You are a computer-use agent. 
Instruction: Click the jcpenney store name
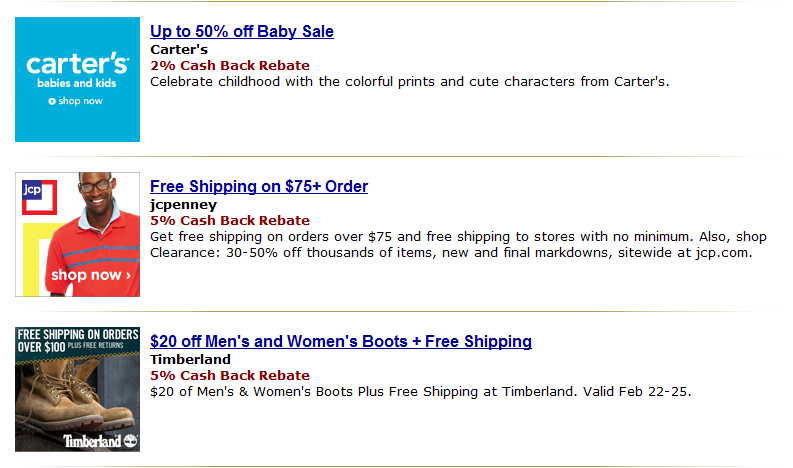pos(183,205)
